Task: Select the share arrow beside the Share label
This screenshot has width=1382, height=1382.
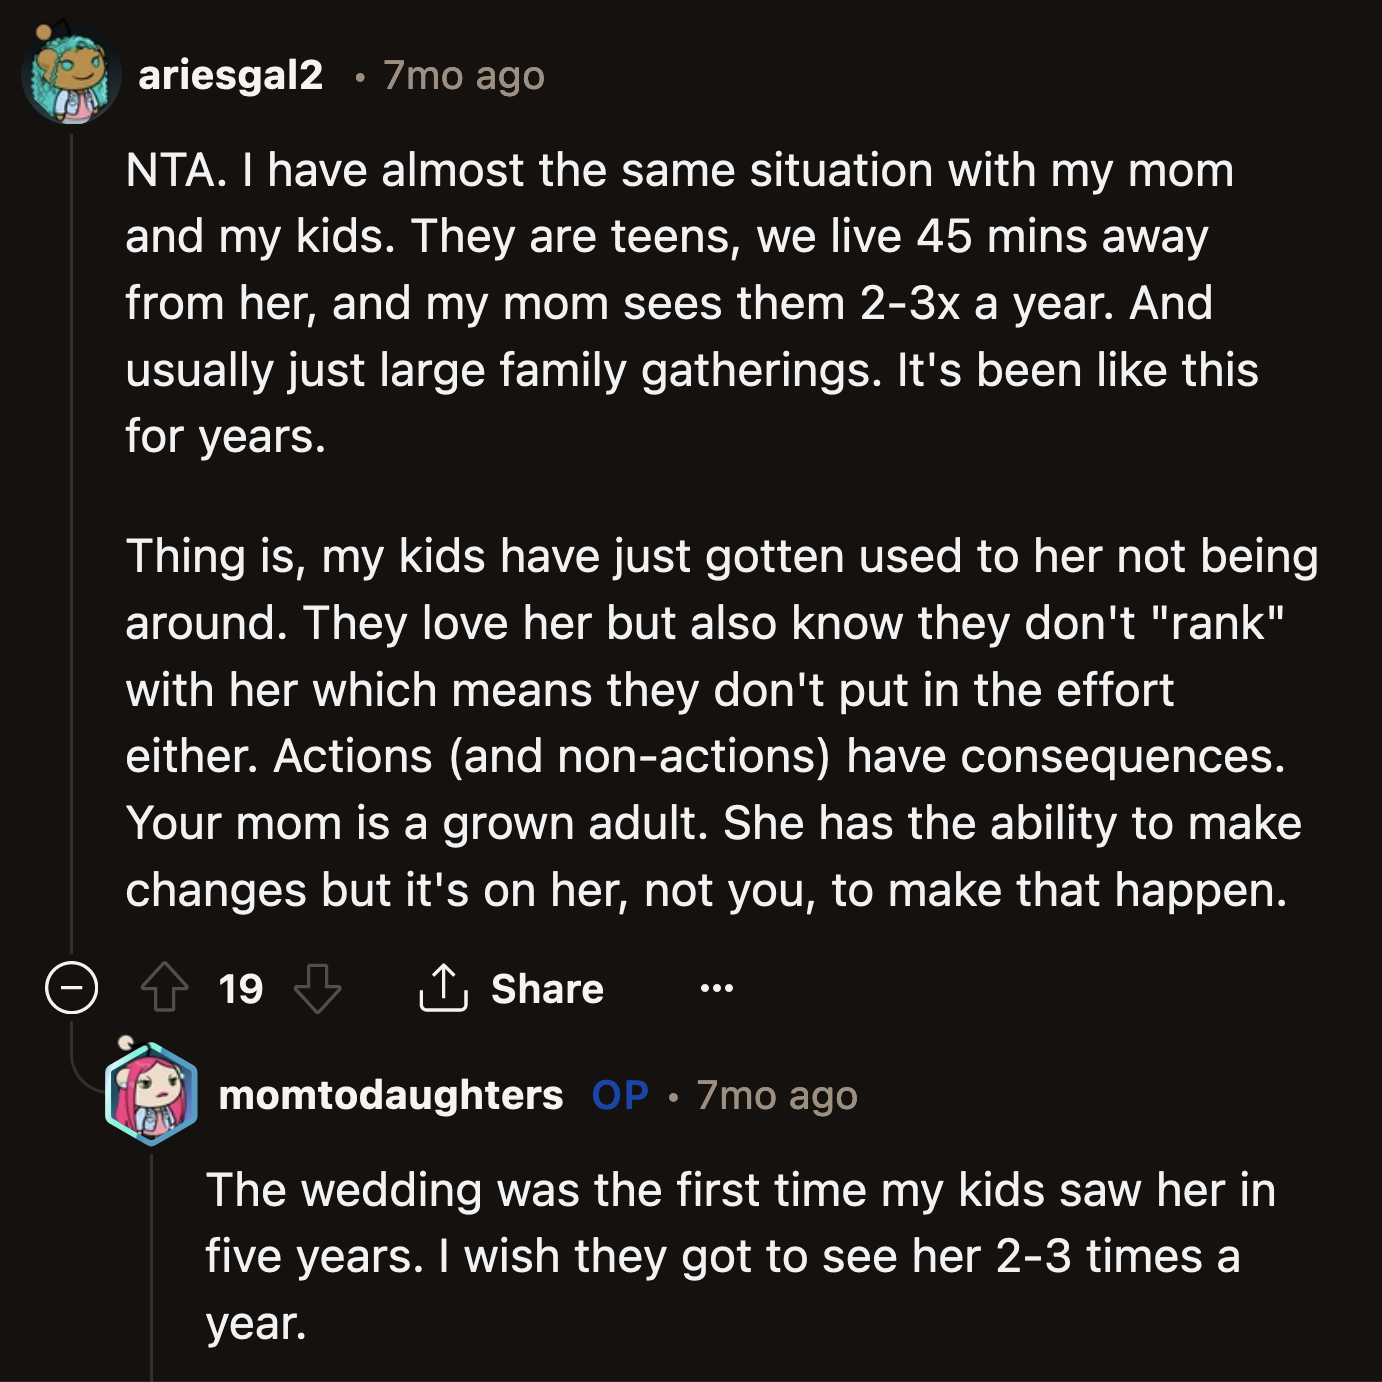Action: pos(444,988)
